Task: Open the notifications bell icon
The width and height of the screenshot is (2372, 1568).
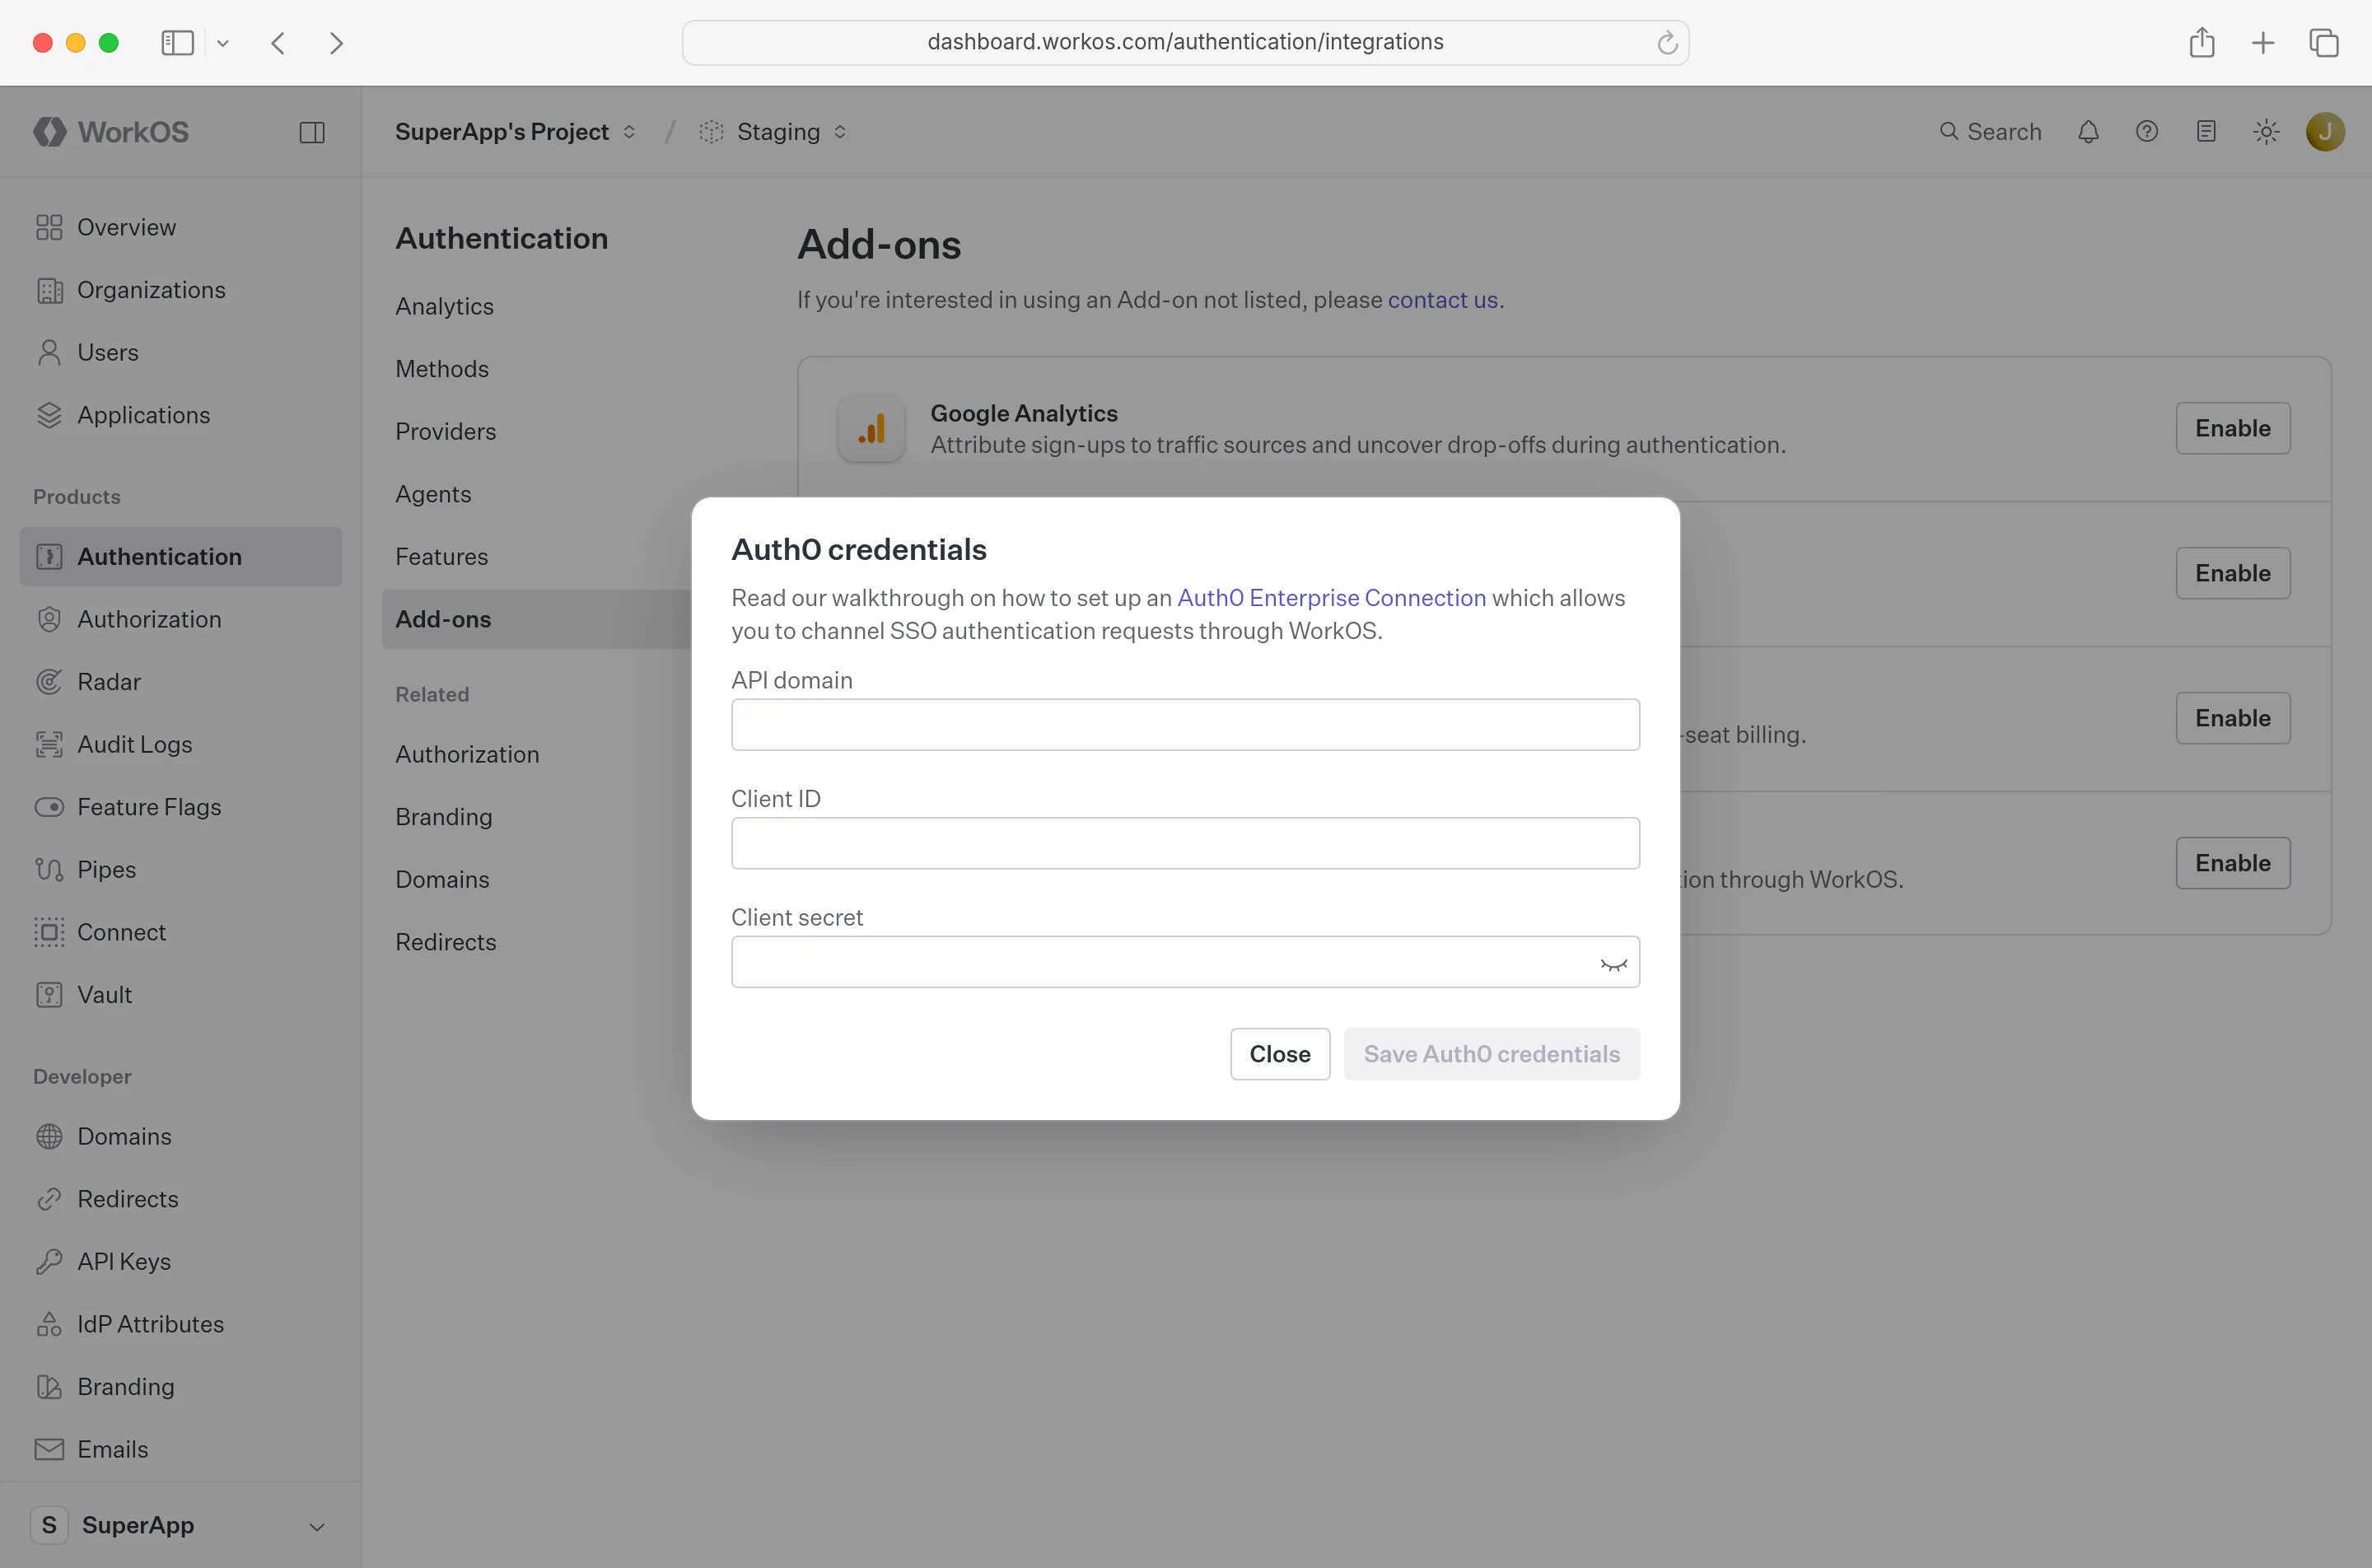Action: coord(2088,132)
